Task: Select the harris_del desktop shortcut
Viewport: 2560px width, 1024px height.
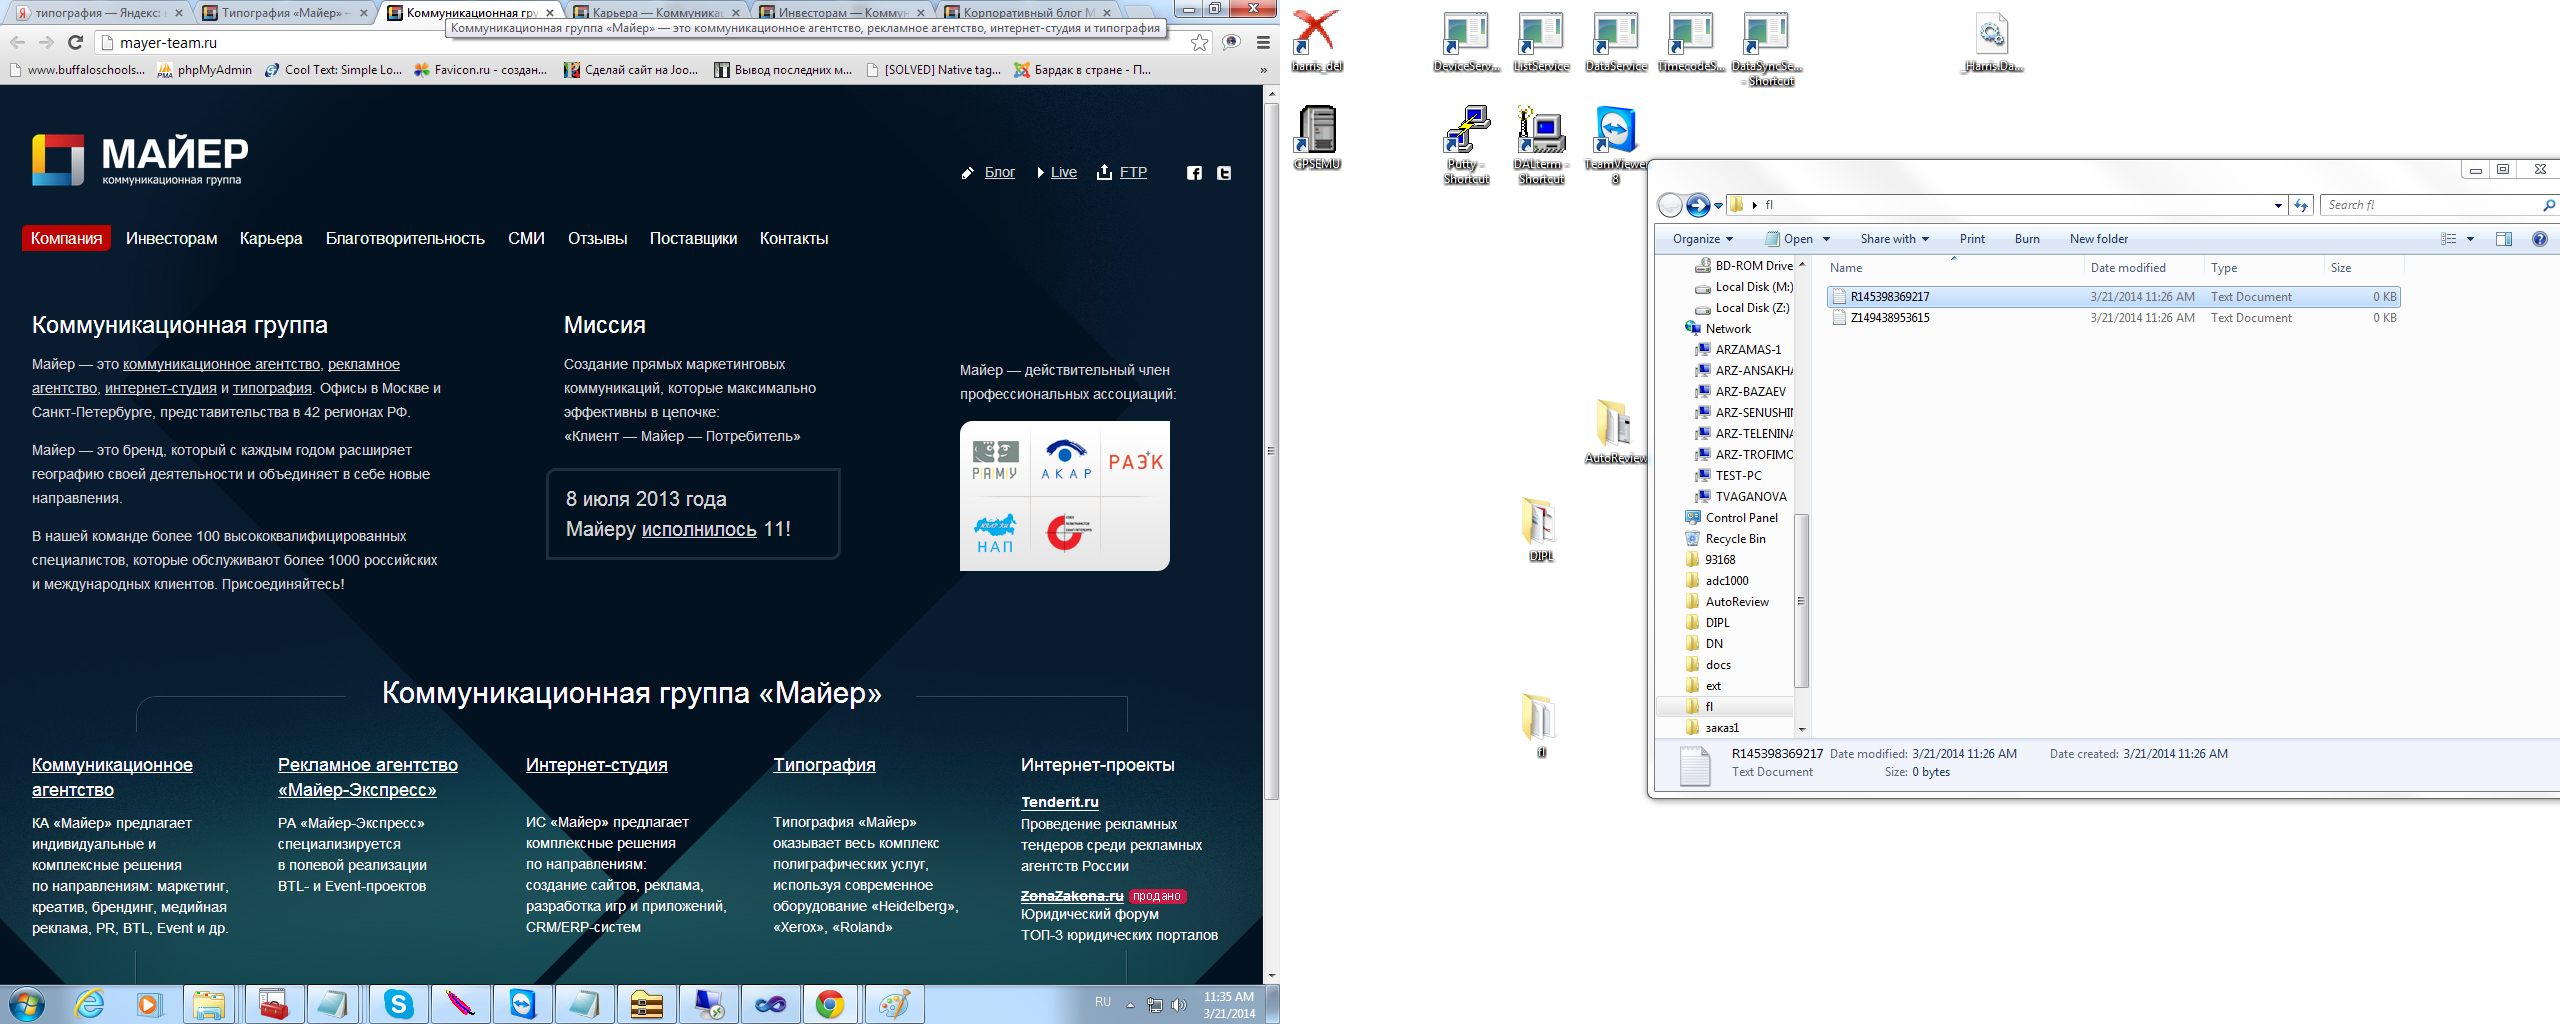Action: (x=1317, y=41)
